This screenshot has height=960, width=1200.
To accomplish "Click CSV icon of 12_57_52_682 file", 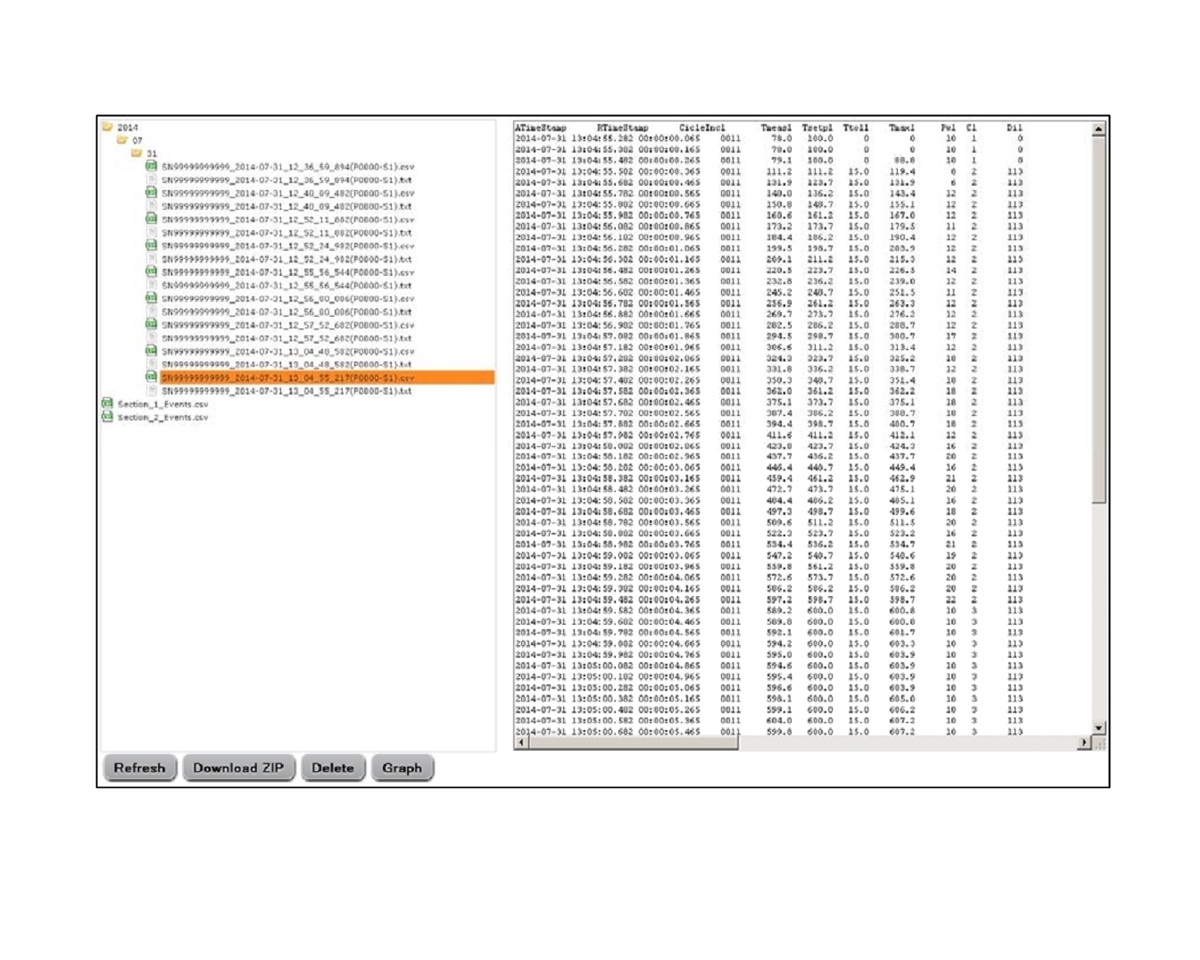I will [x=151, y=324].
